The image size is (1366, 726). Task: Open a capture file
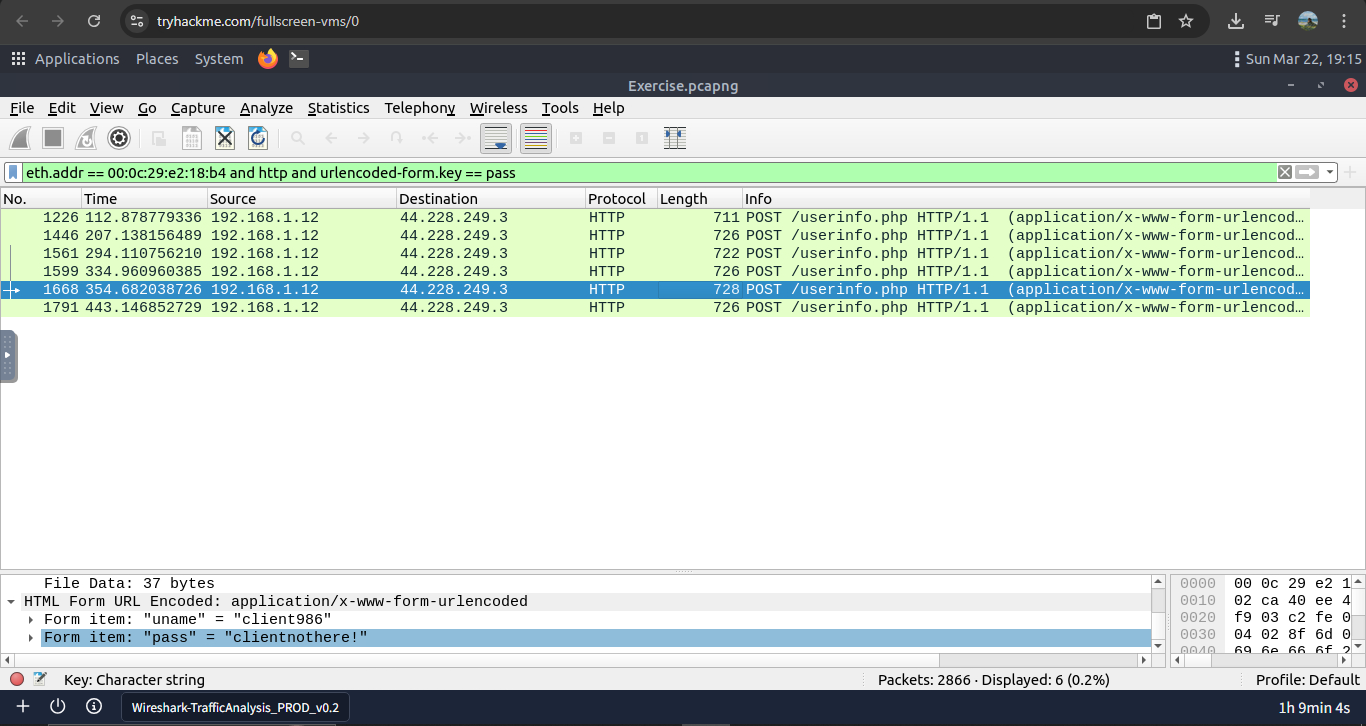click(x=159, y=138)
